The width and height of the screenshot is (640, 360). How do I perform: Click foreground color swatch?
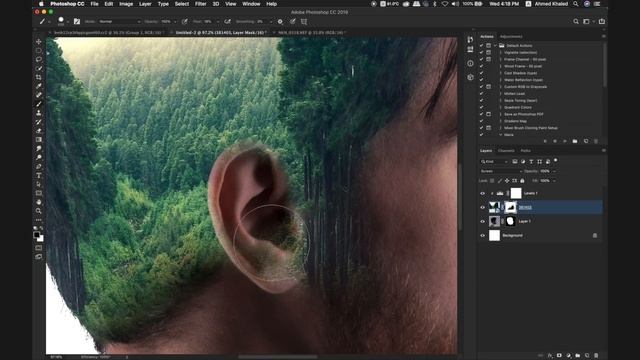coord(36,235)
